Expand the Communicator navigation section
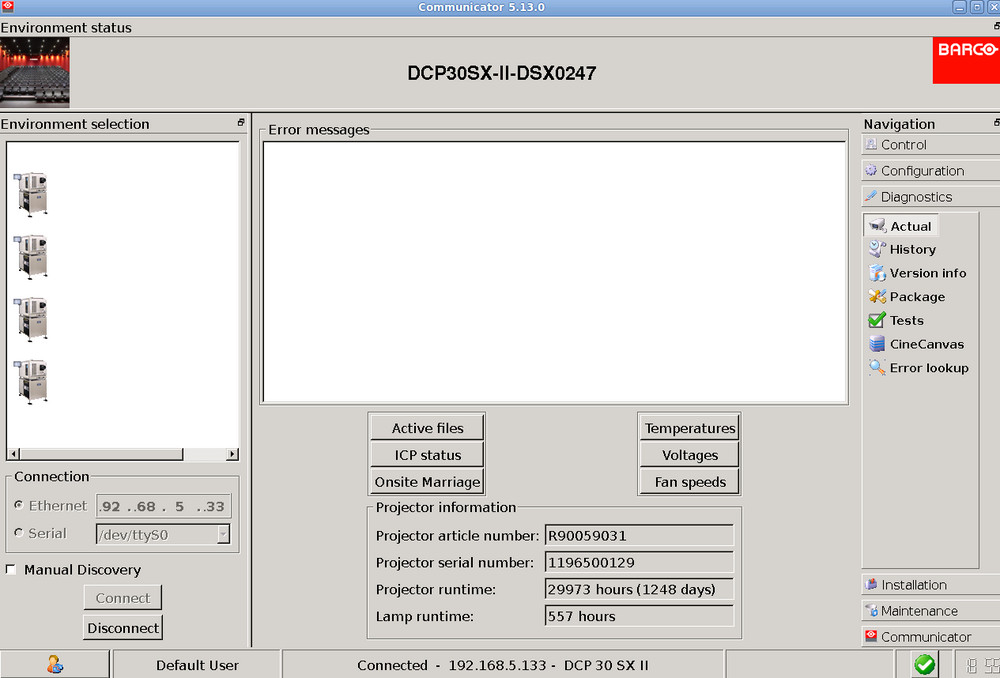 point(930,637)
